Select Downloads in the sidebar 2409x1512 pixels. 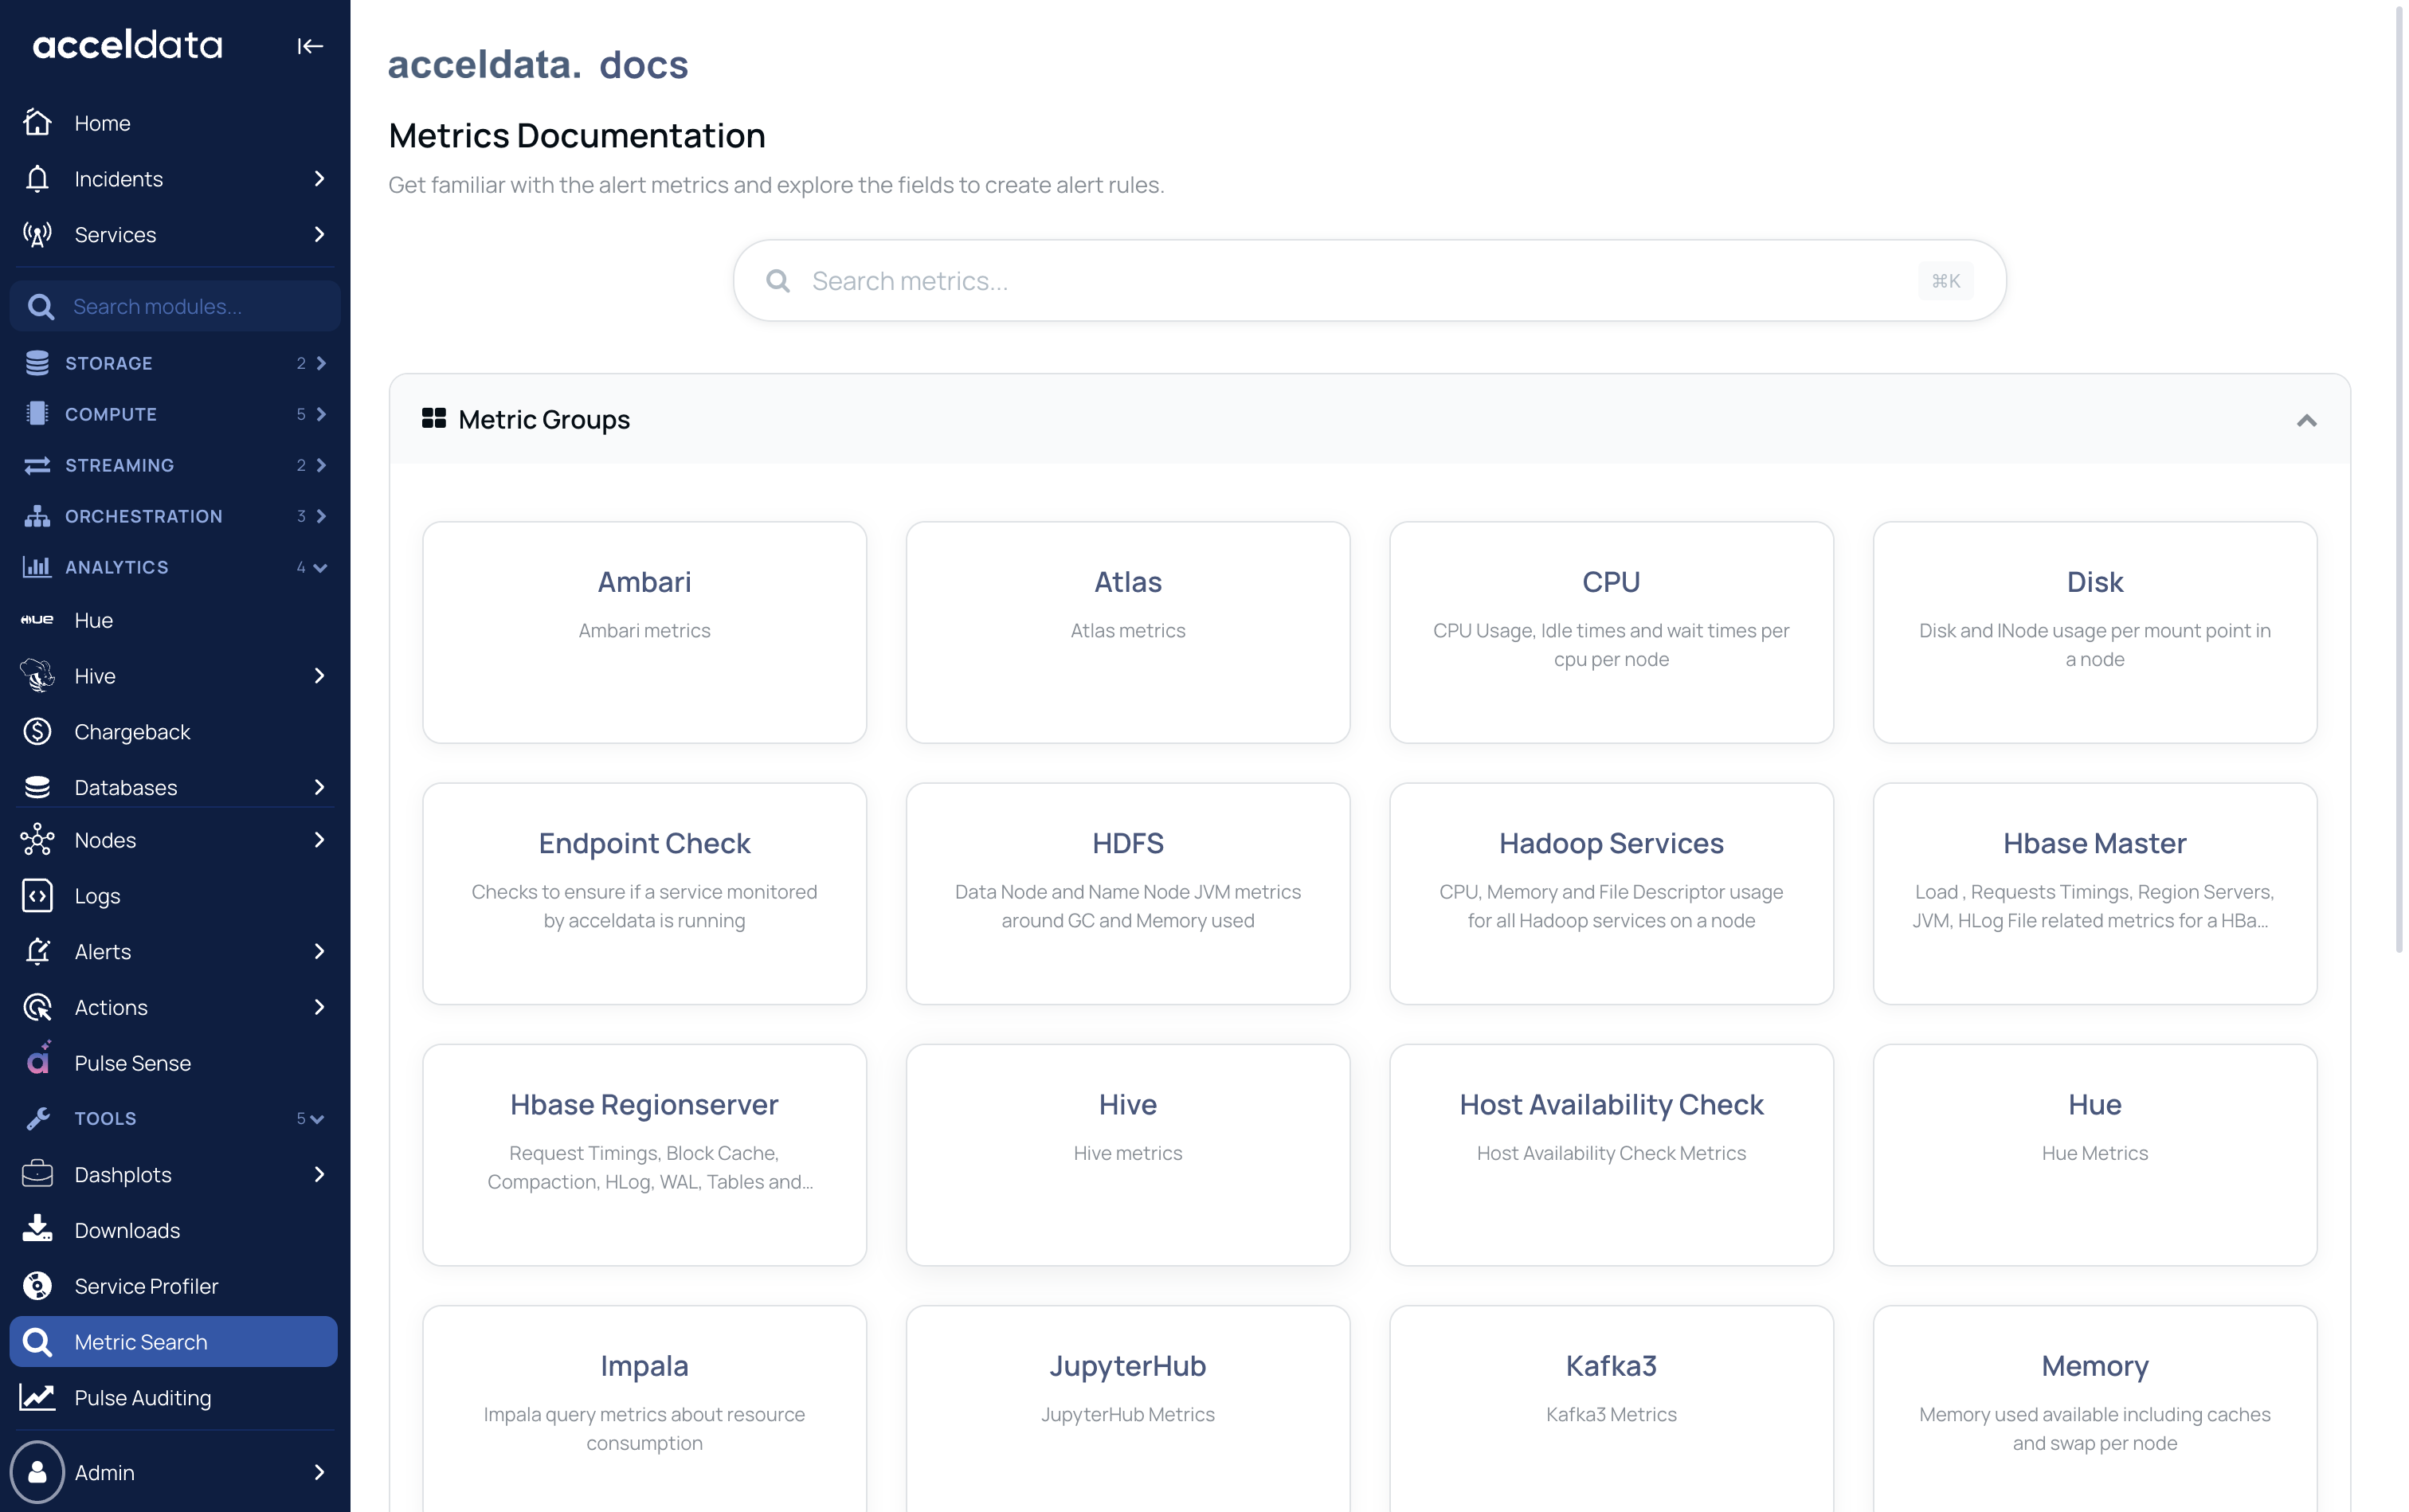coord(174,1230)
